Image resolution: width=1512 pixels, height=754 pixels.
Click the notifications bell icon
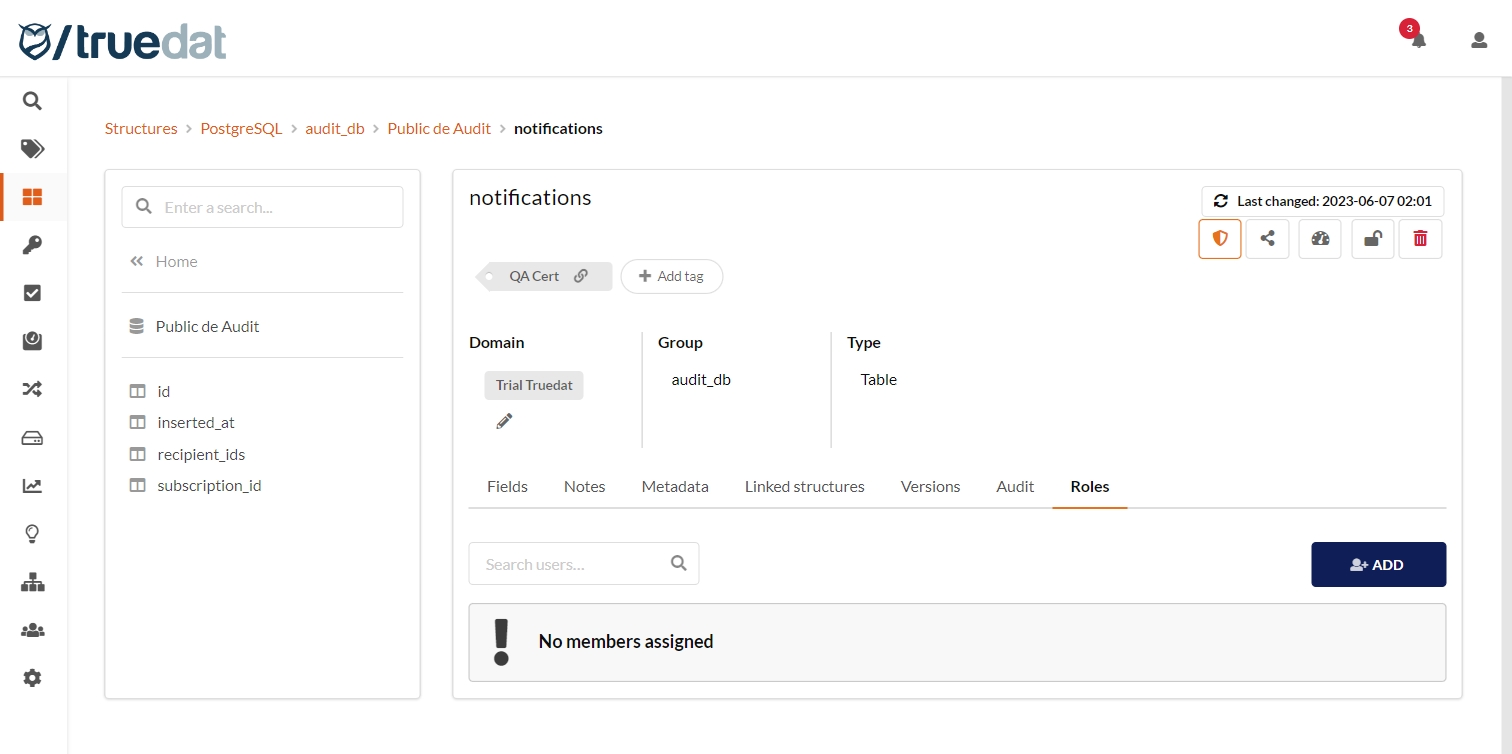click(1418, 40)
